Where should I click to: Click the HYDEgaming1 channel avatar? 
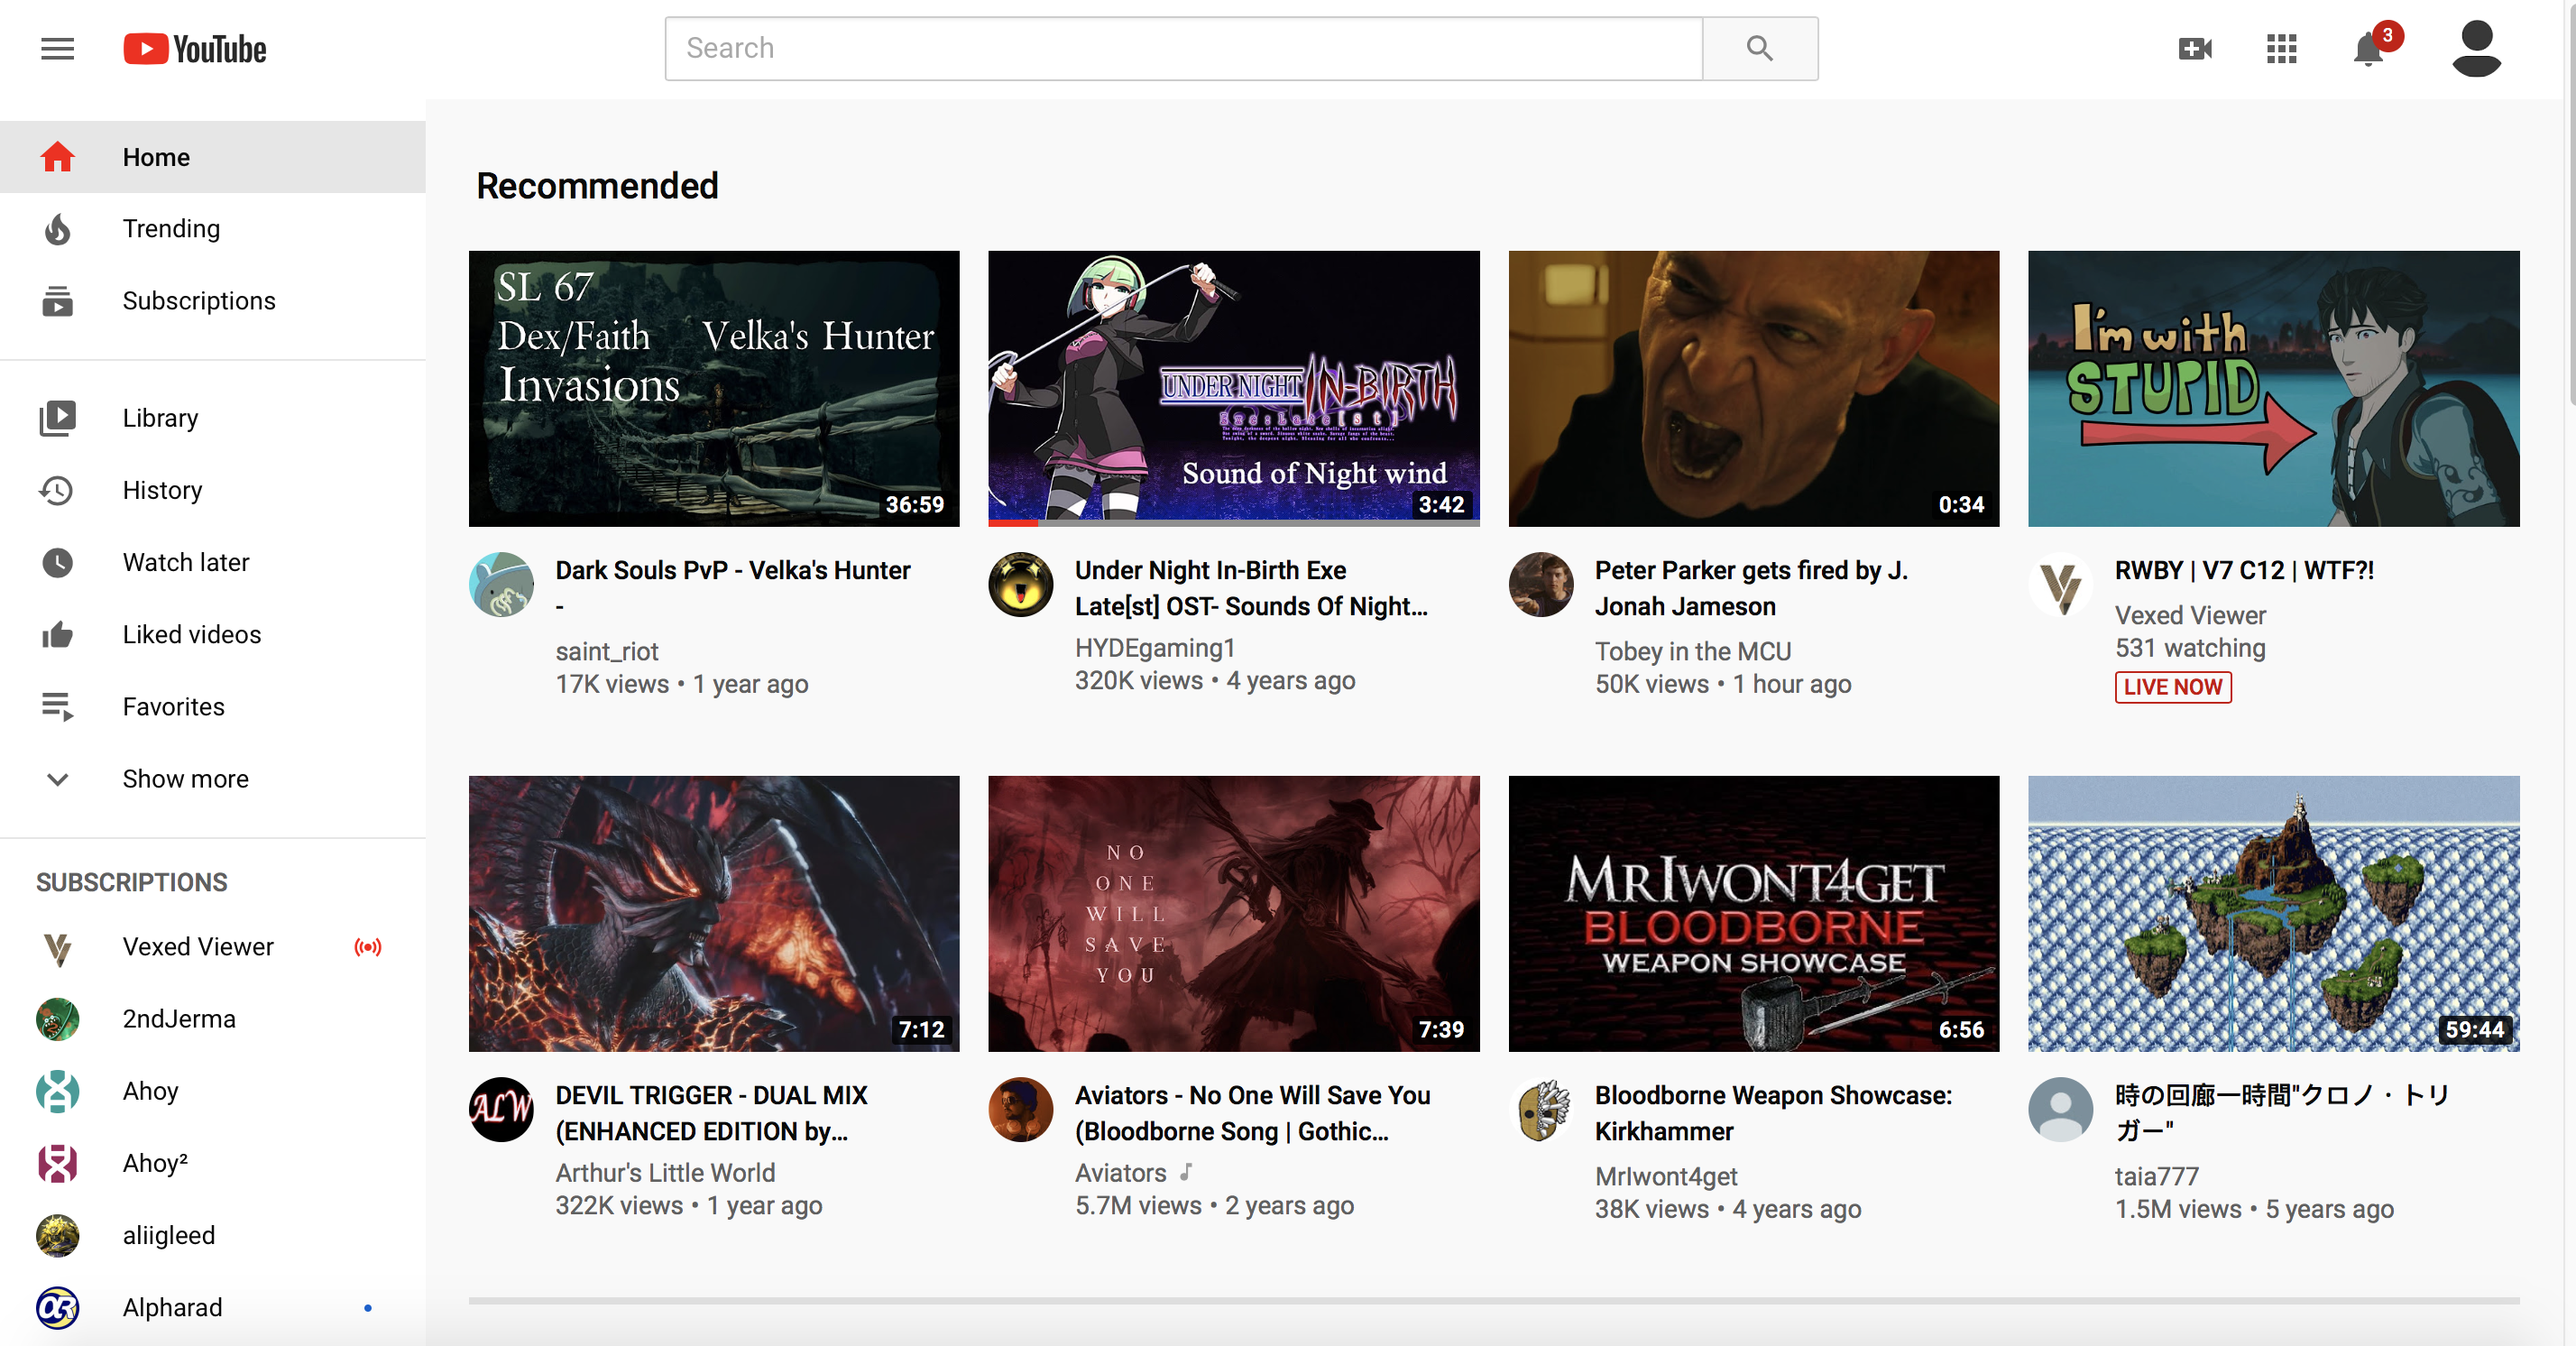(1020, 584)
